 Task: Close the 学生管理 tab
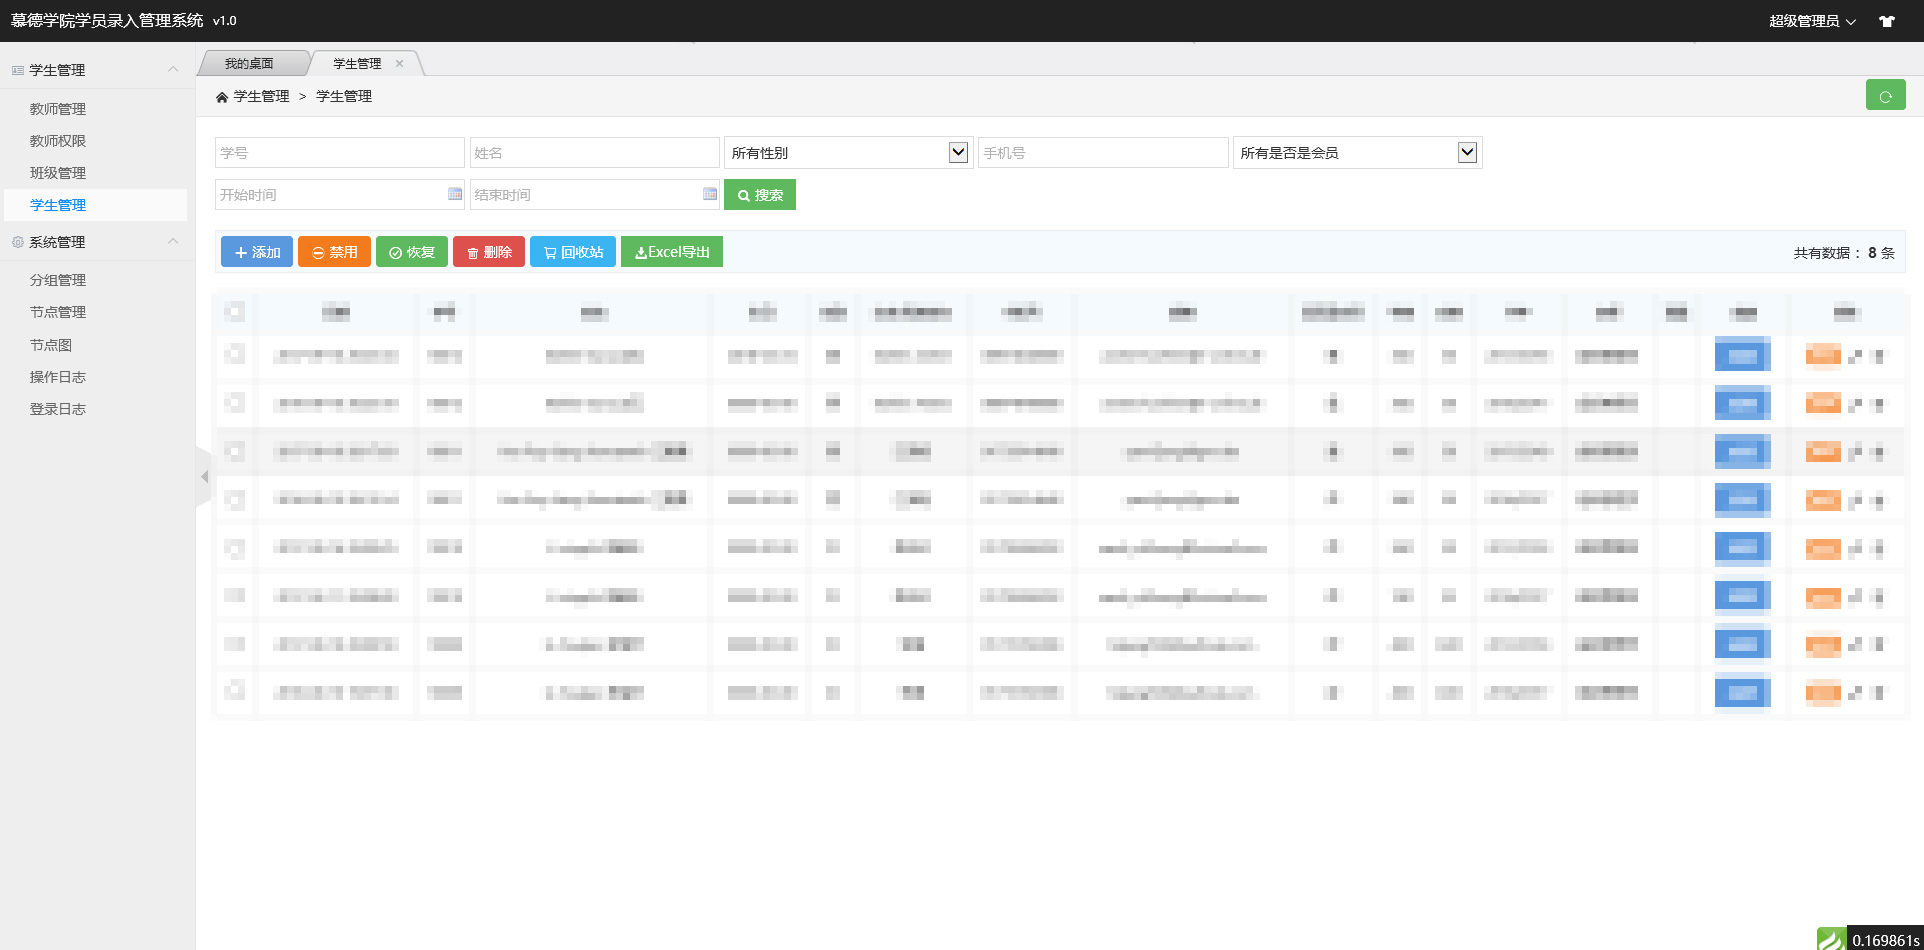pyautogui.click(x=400, y=63)
